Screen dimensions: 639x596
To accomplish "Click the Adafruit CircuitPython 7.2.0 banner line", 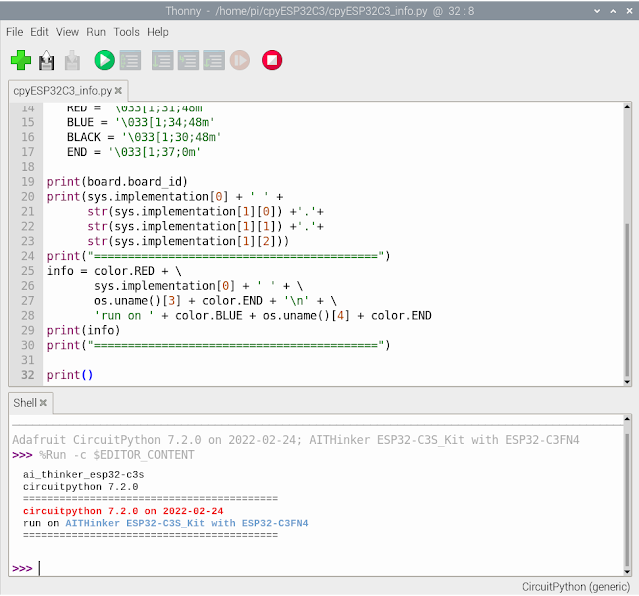I will pos(295,440).
